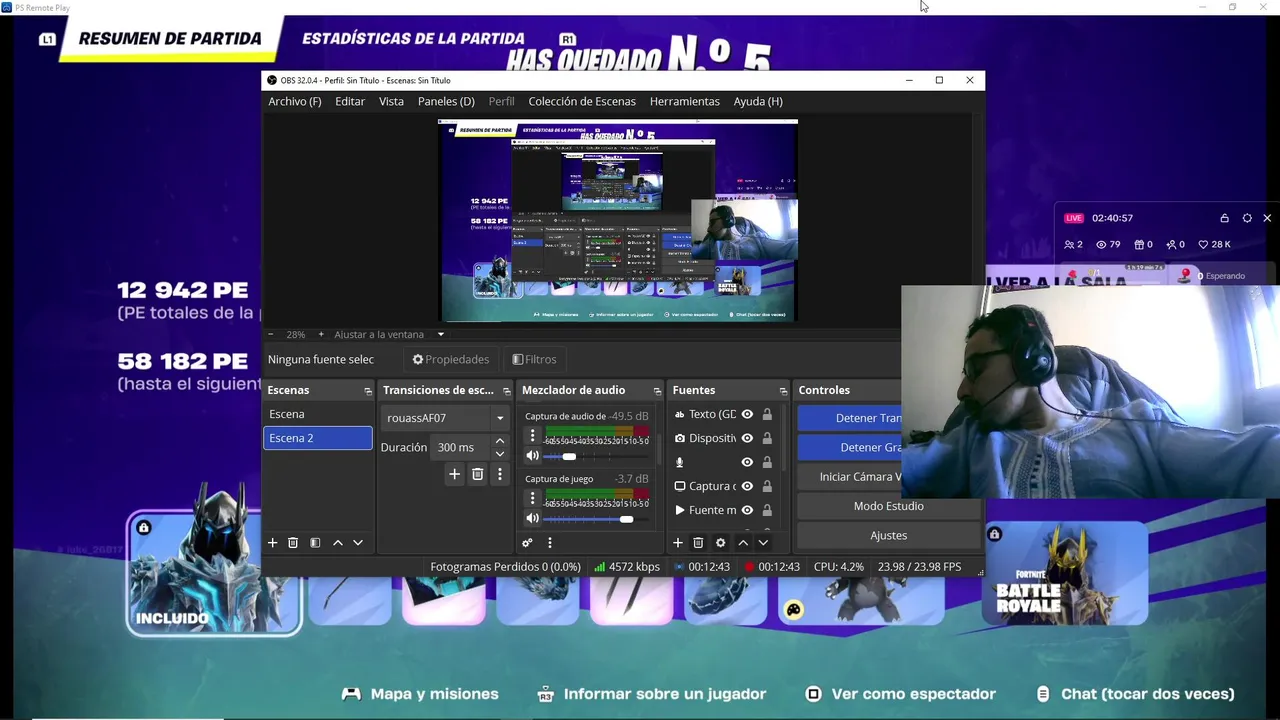The width and height of the screenshot is (1280, 720).
Task: Hide the microphone source in Fuentes
Action: tap(747, 462)
